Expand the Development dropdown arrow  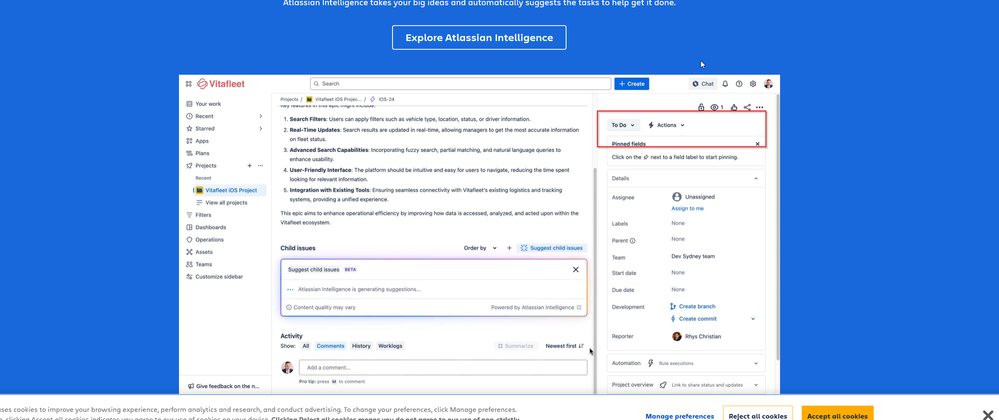point(753,319)
